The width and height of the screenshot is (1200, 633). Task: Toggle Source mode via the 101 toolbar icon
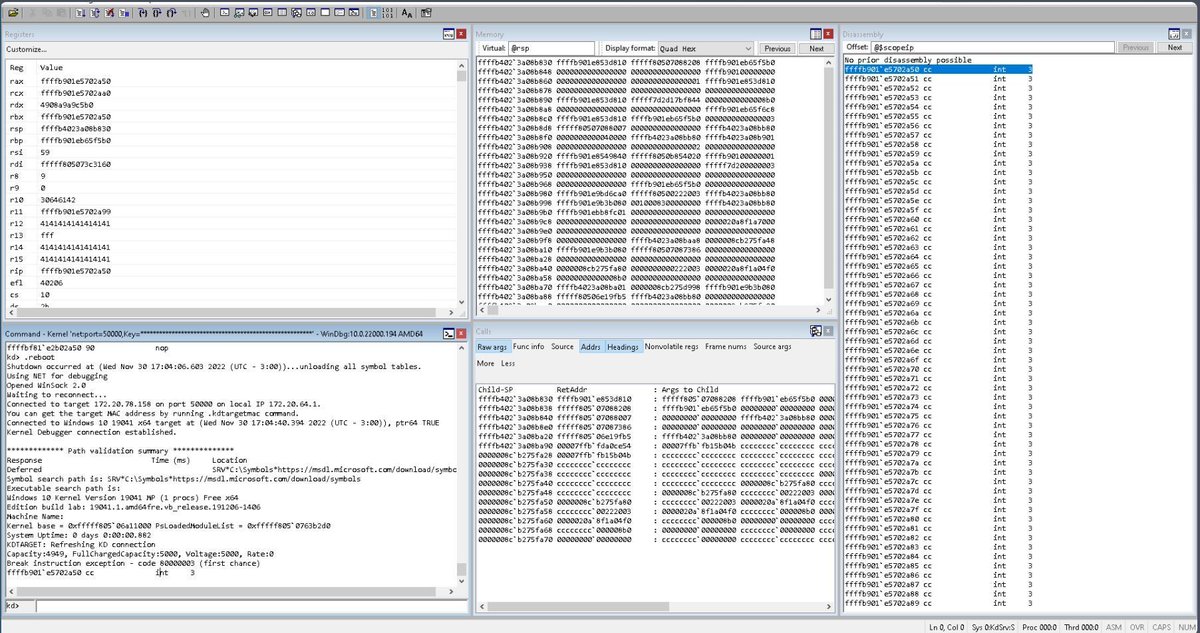coord(387,12)
